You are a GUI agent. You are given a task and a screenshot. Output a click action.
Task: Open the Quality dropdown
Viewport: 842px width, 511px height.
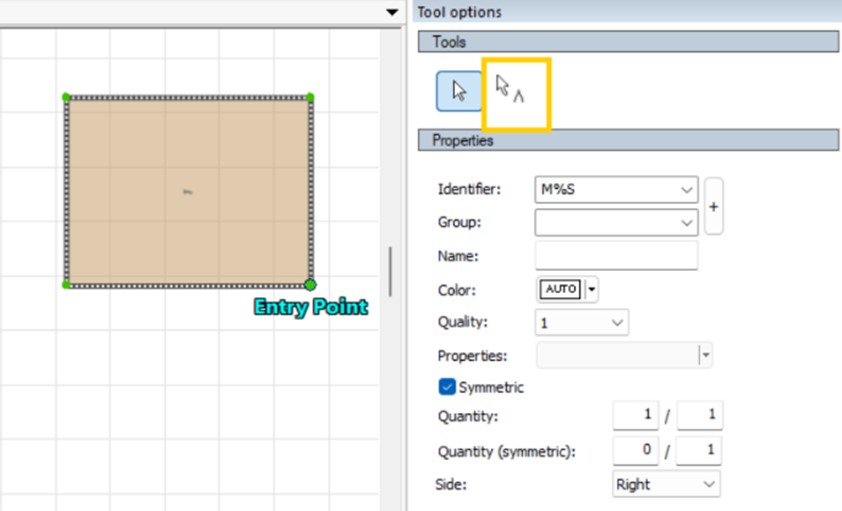click(617, 323)
